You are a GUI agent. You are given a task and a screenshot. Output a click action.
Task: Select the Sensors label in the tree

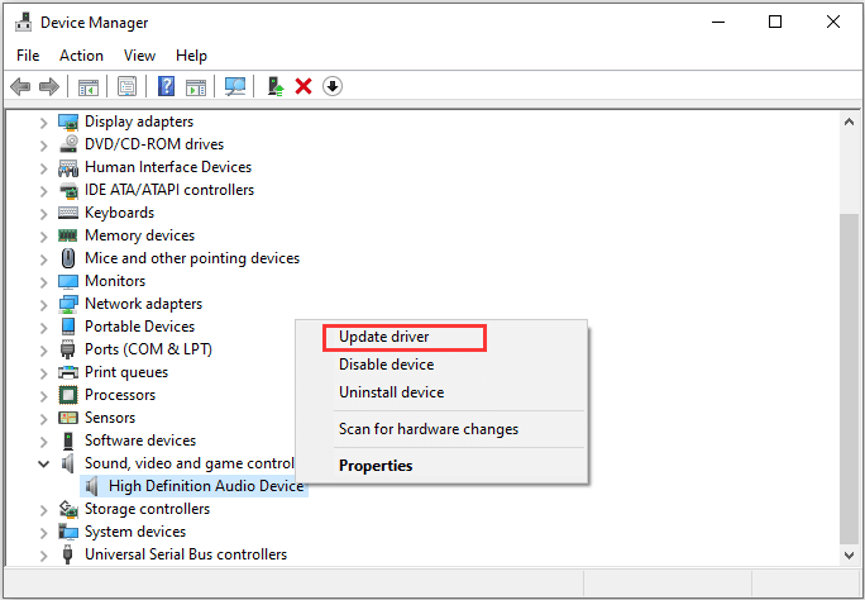110,418
